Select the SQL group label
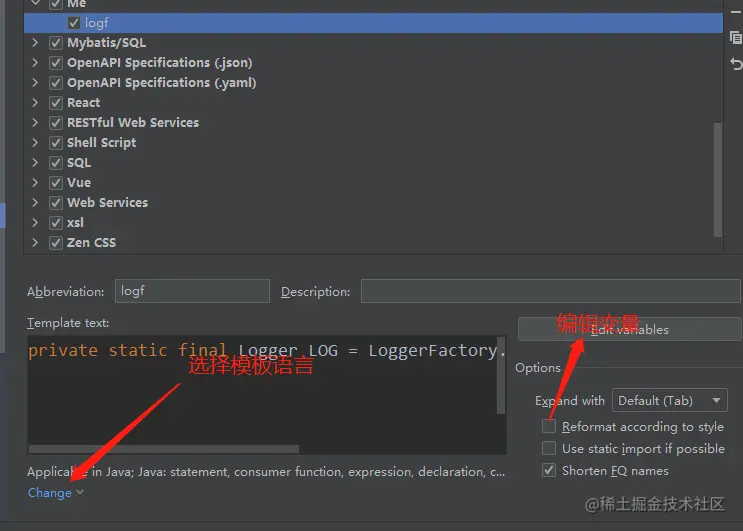 (79, 162)
